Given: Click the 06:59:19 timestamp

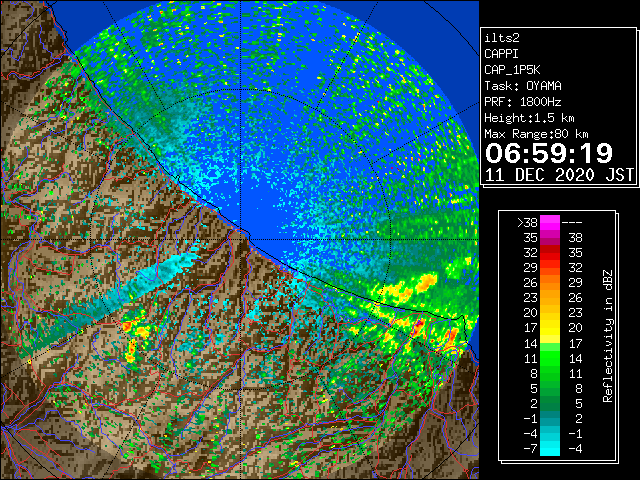Looking at the screenshot, I should (x=549, y=153).
